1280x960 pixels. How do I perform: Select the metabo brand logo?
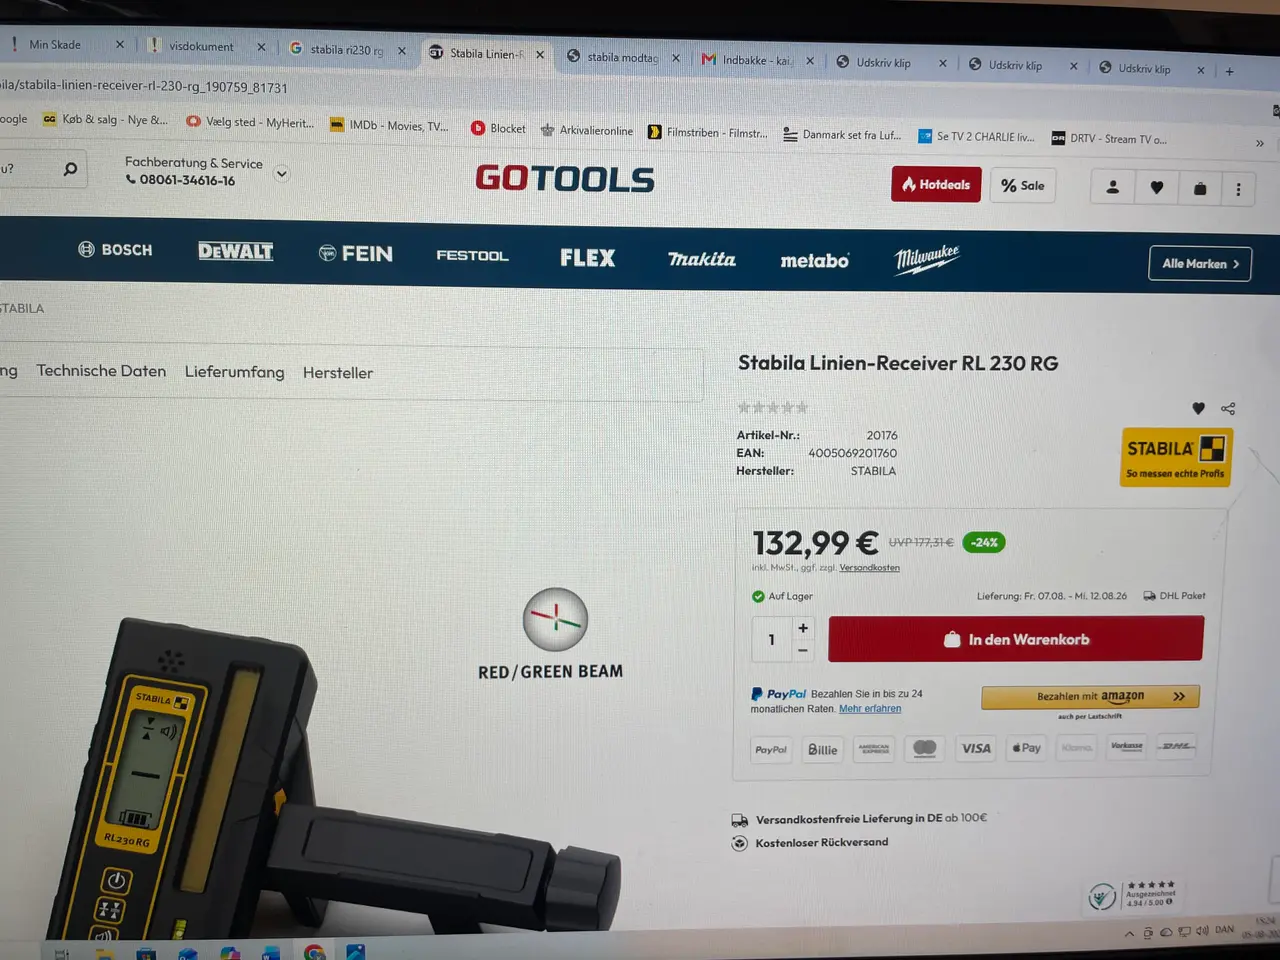pos(814,261)
